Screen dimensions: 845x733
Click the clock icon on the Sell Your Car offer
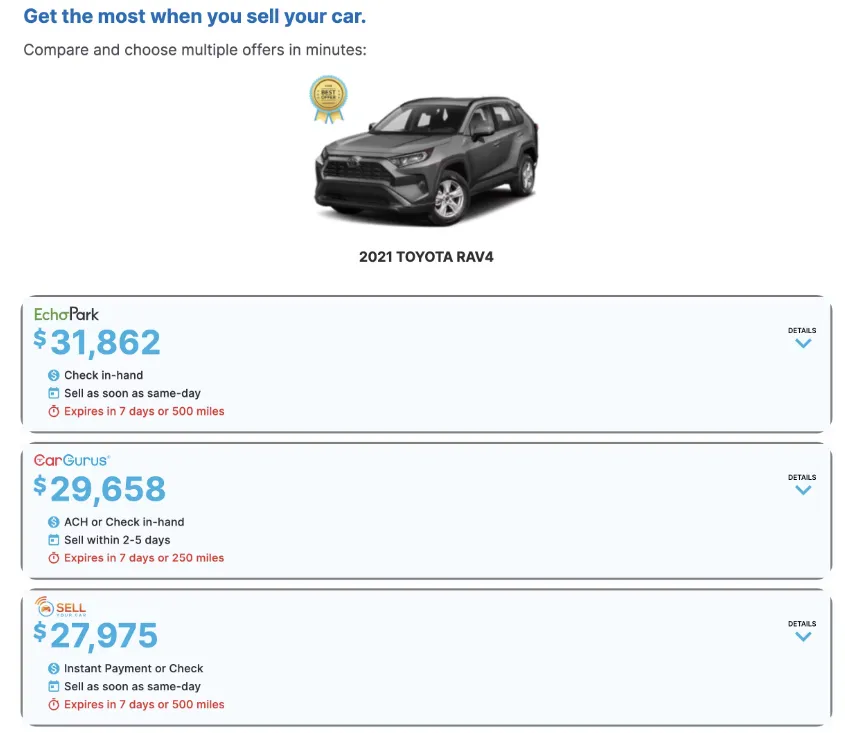pos(53,704)
